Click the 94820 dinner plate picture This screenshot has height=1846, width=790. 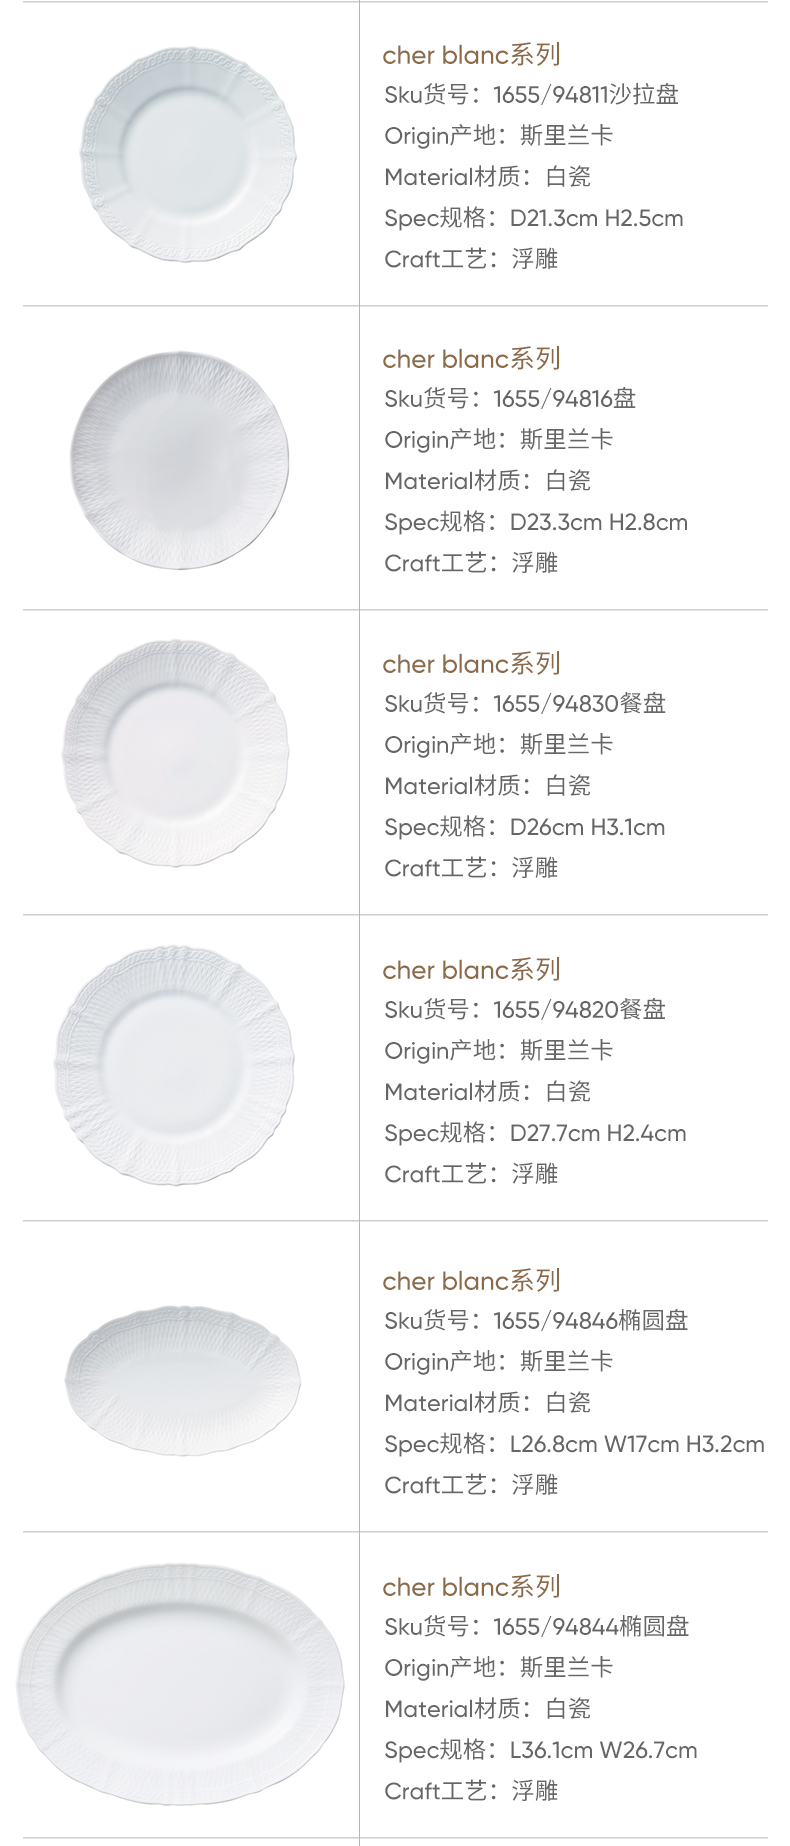pyautogui.click(x=175, y=1065)
